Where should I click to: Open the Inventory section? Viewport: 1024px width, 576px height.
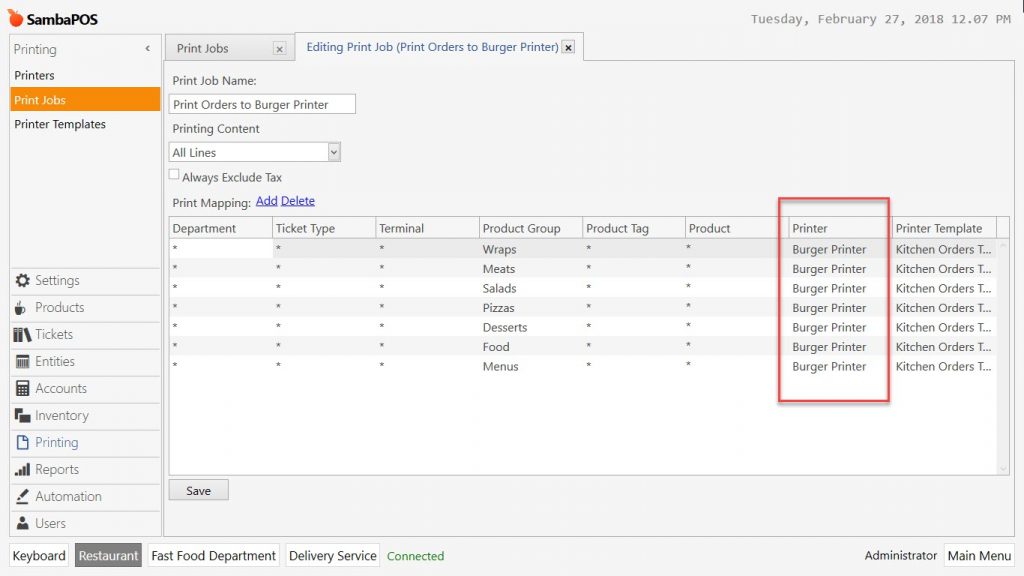click(61, 415)
